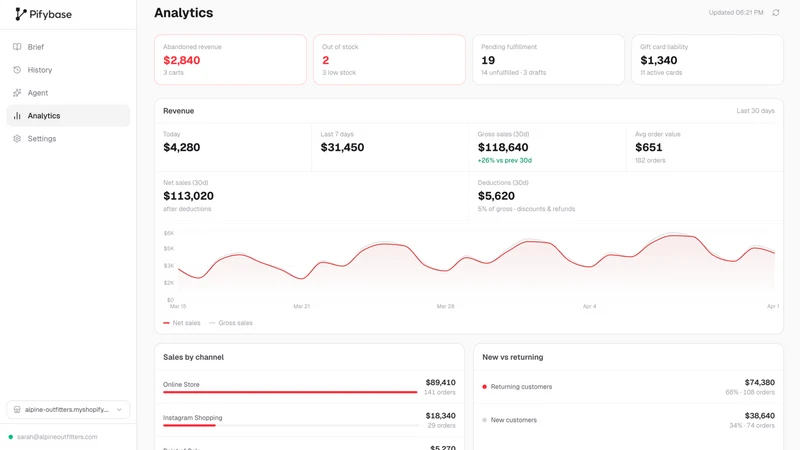Click the Analytics bar chart icon

coord(17,116)
